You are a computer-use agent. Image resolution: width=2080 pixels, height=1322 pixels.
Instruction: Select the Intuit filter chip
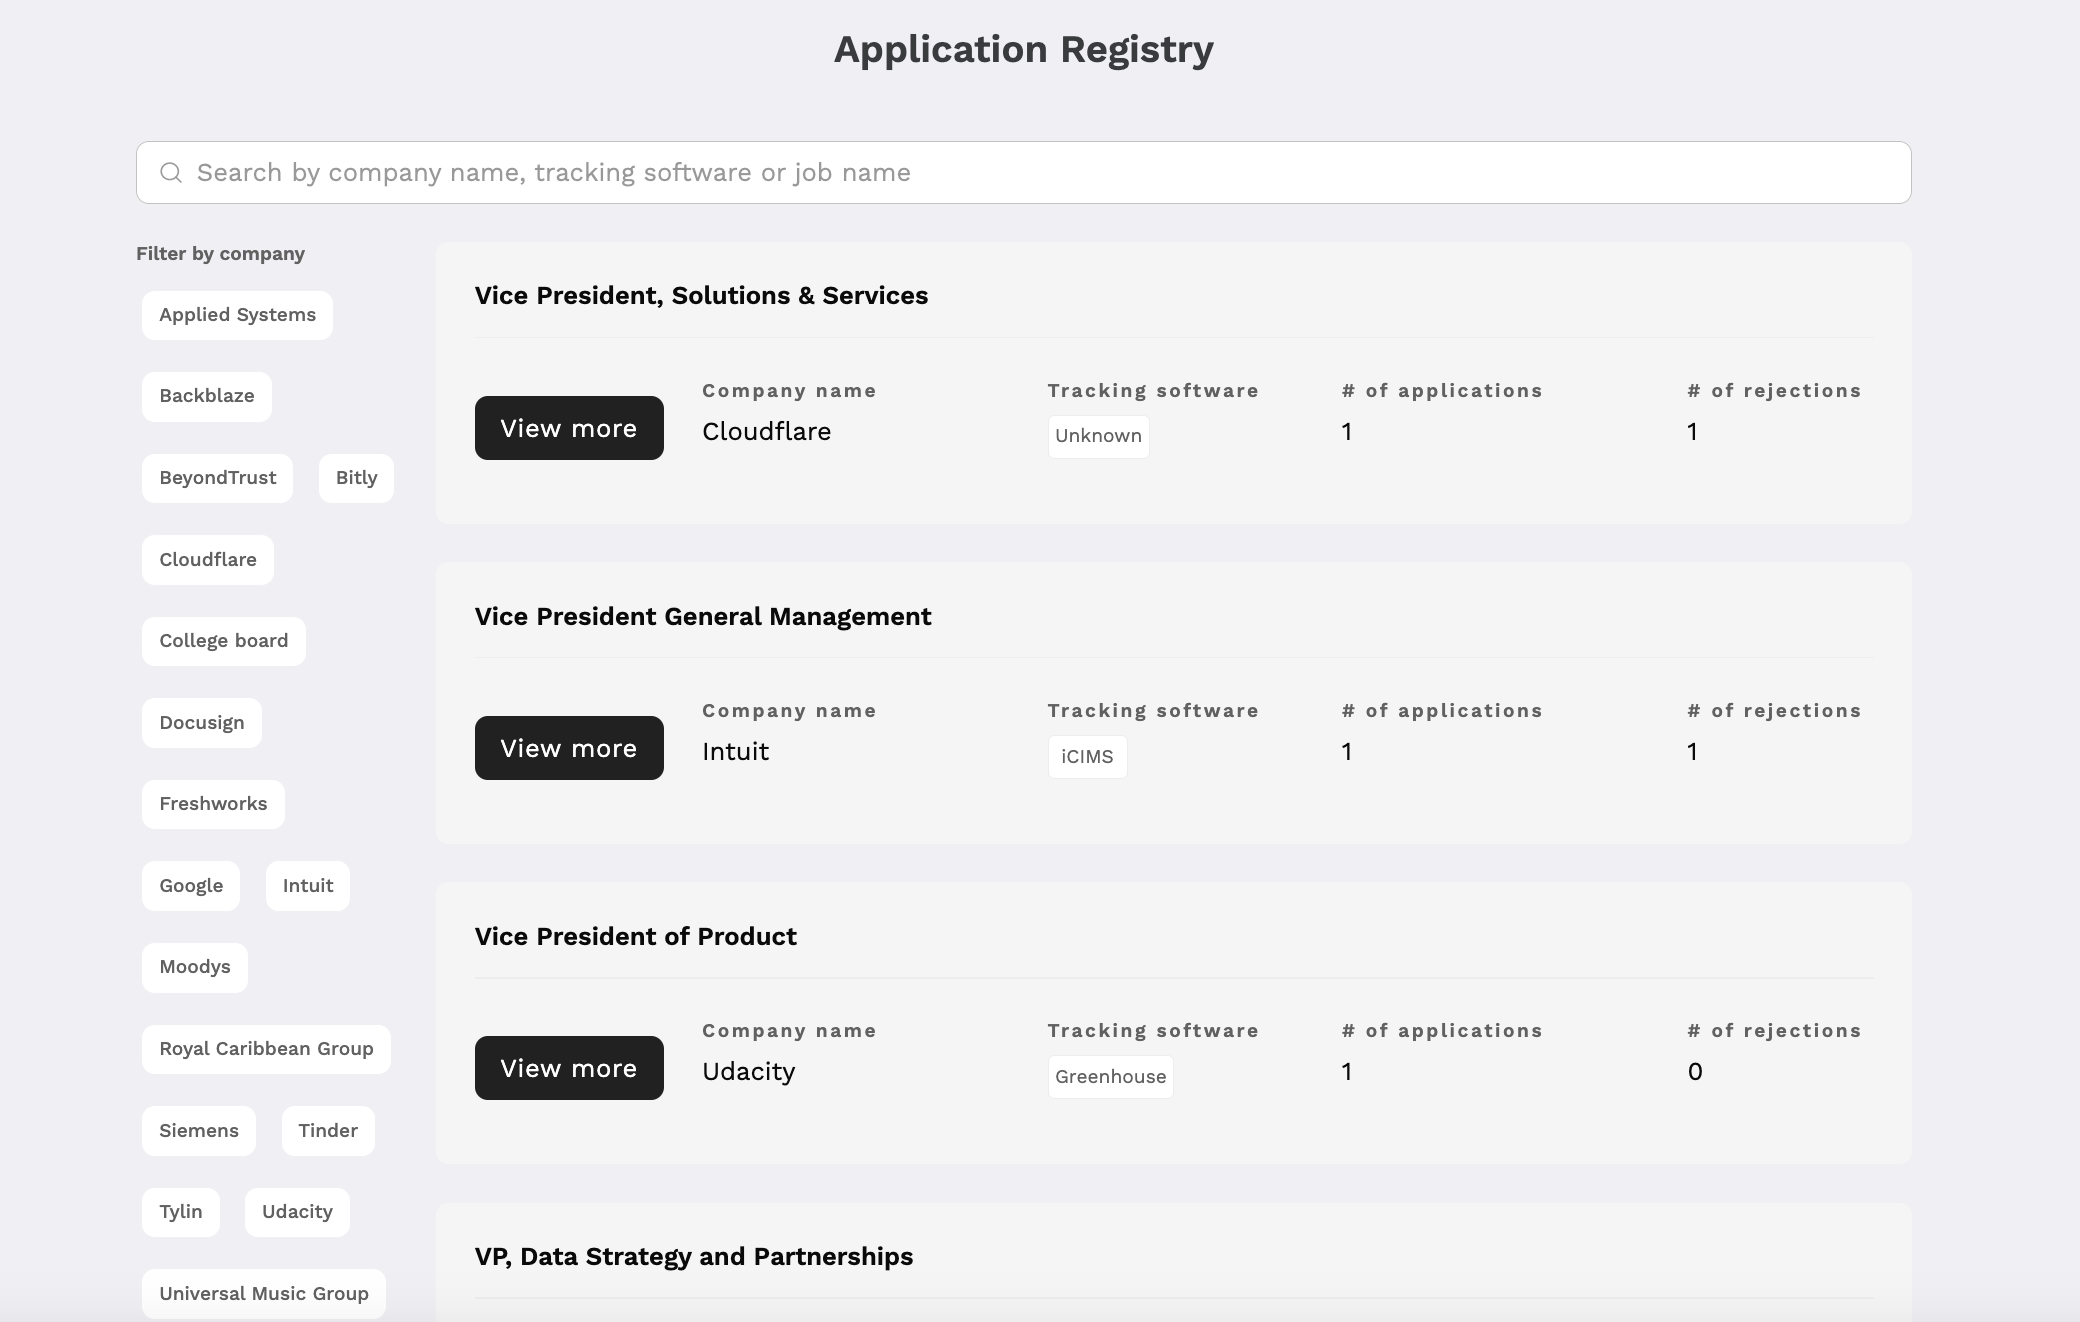(x=308, y=886)
